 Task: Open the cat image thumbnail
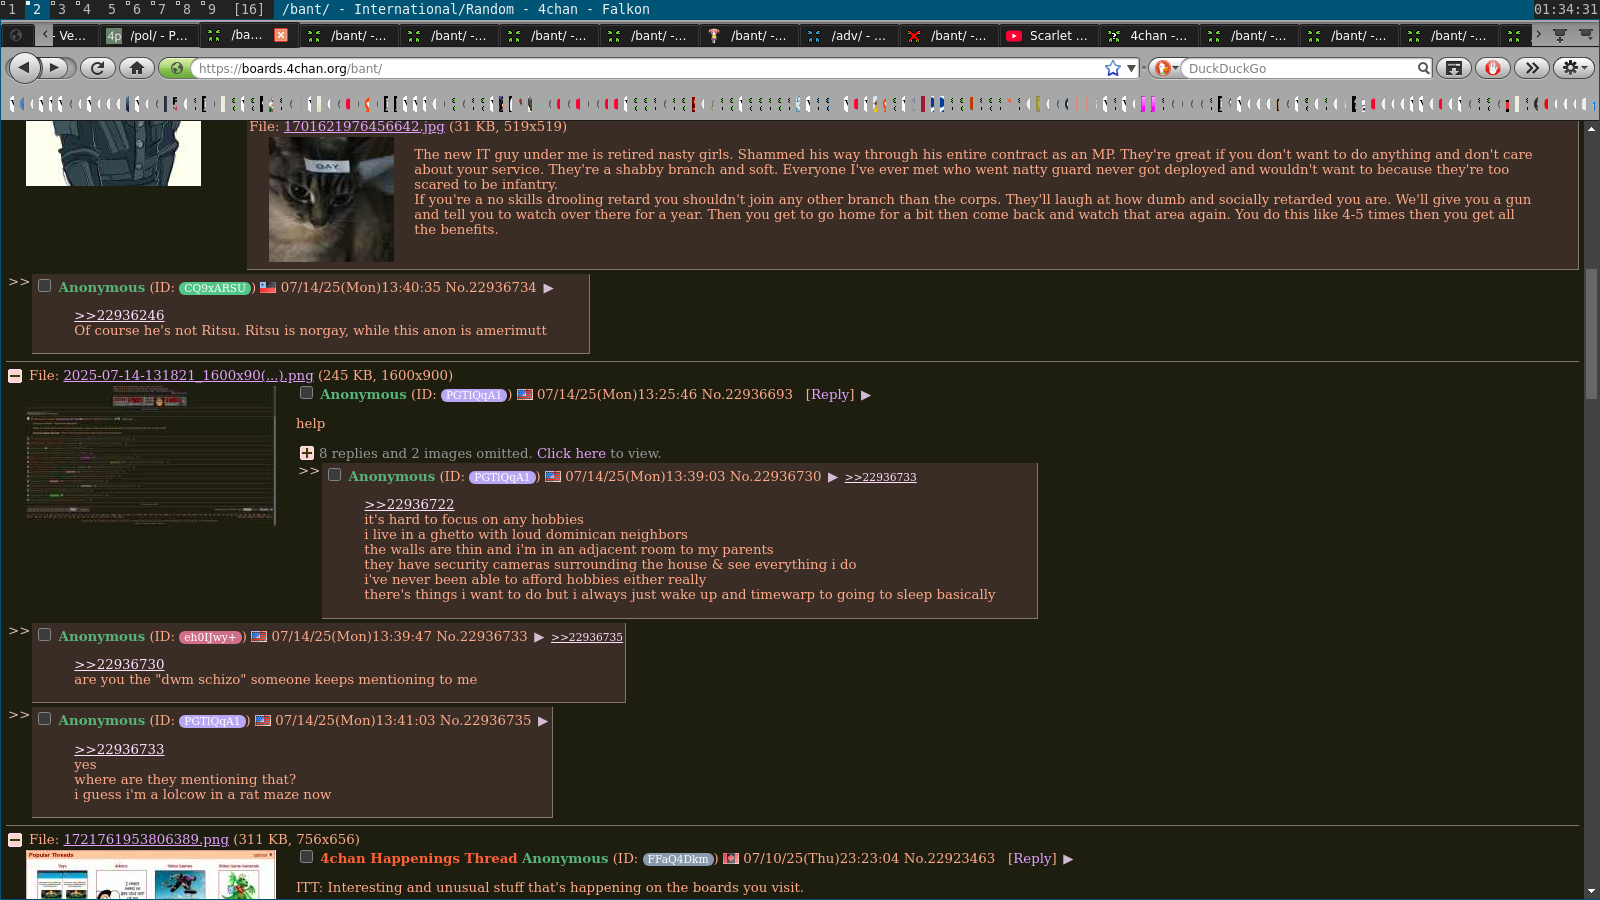coord(331,199)
